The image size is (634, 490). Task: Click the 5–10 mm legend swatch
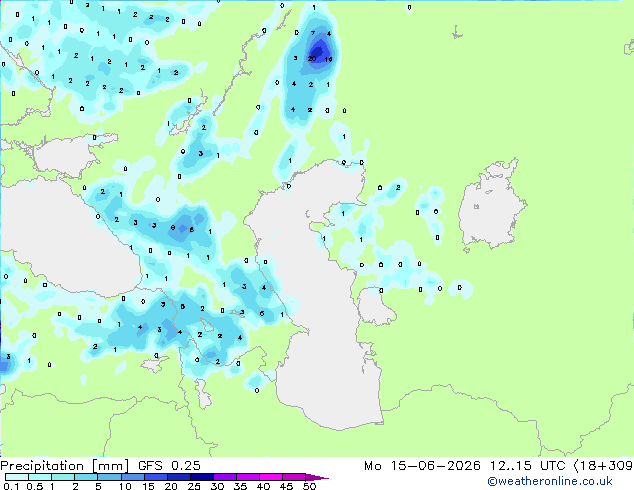[x=109, y=477]
